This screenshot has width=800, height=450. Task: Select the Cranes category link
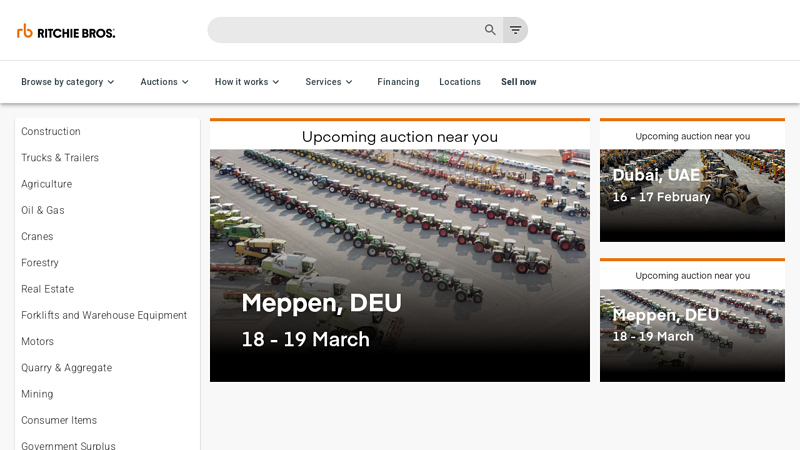[37, 237]
